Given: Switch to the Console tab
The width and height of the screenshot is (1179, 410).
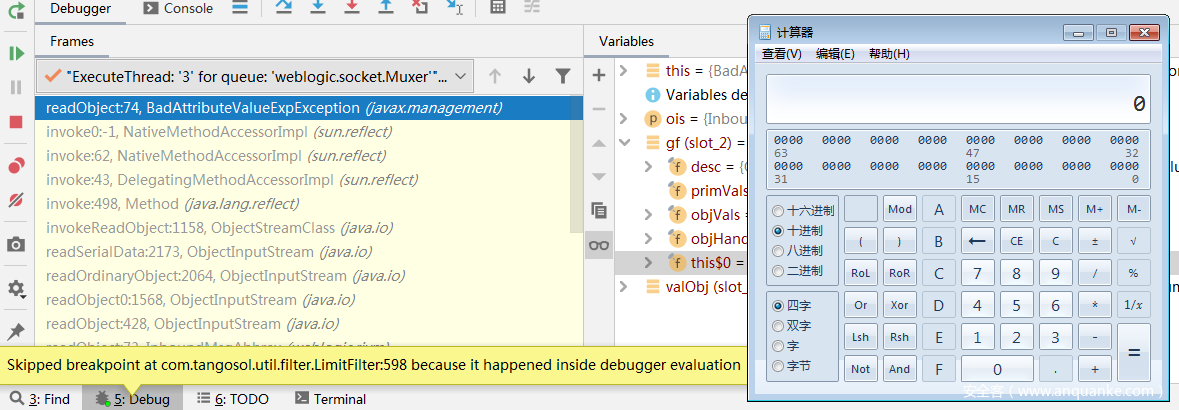Looking at the screenshot, I should [x=178, y=8].
